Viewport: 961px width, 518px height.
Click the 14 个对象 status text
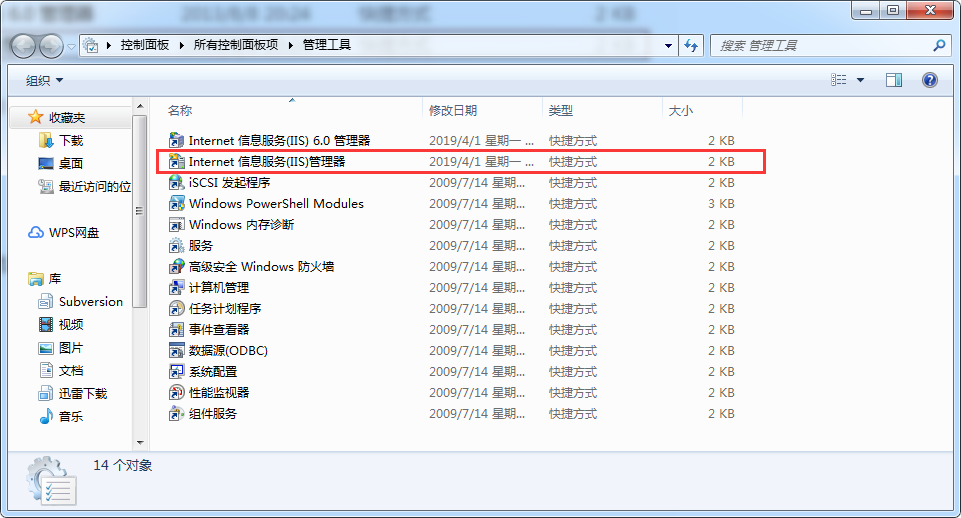pos(123,465)
